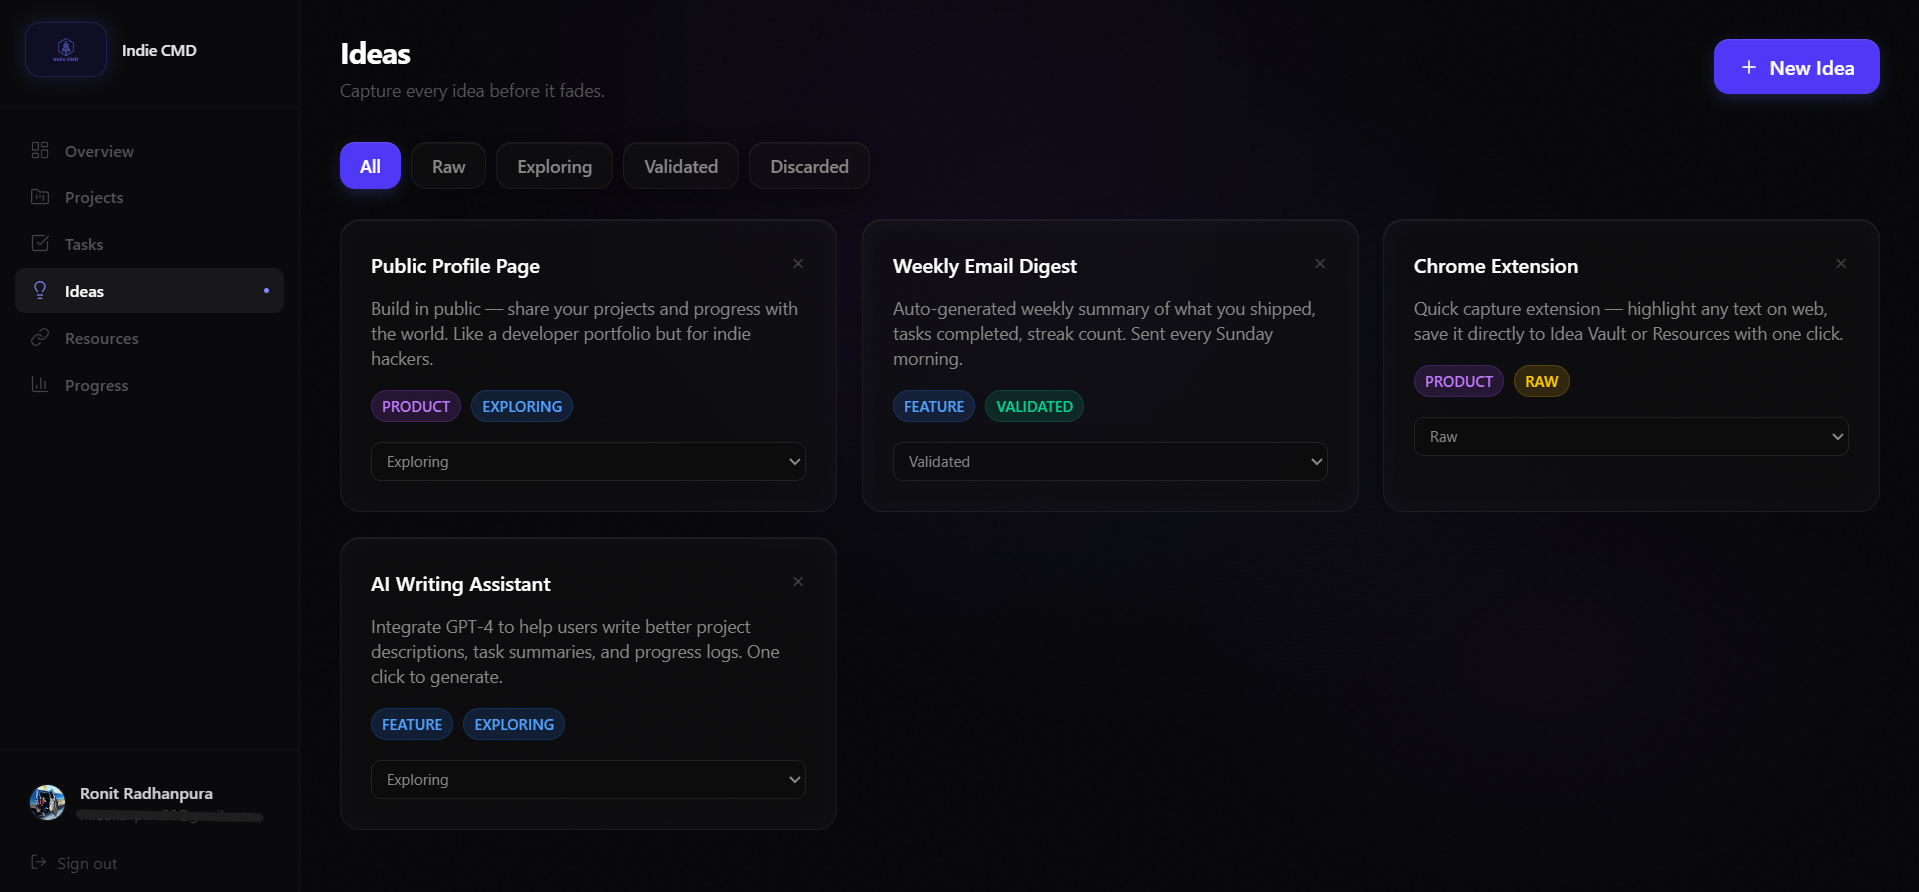The width and height of the screenshot is (1919, 892).
Task: Click the lightbulb Ideas icon in sidebar
Action: tap(40, 290)
